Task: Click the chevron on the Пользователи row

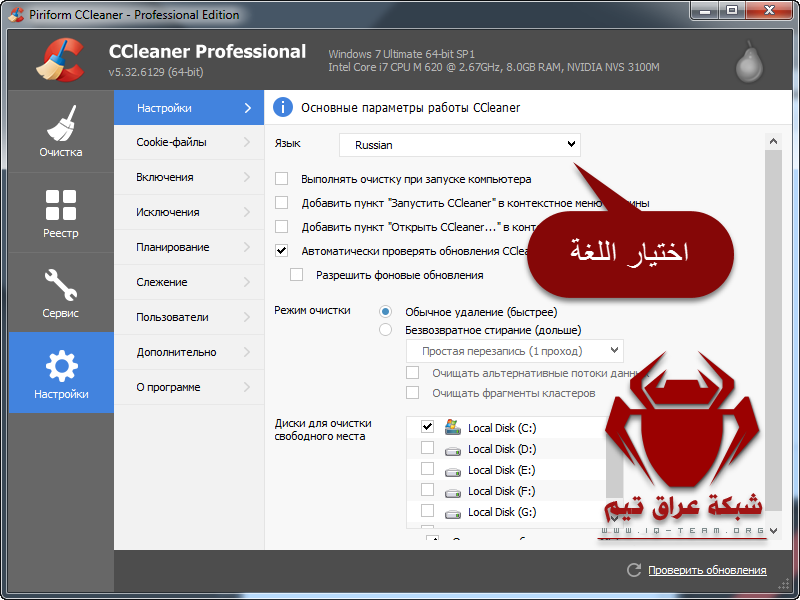Action: click(x=247, y=317)
